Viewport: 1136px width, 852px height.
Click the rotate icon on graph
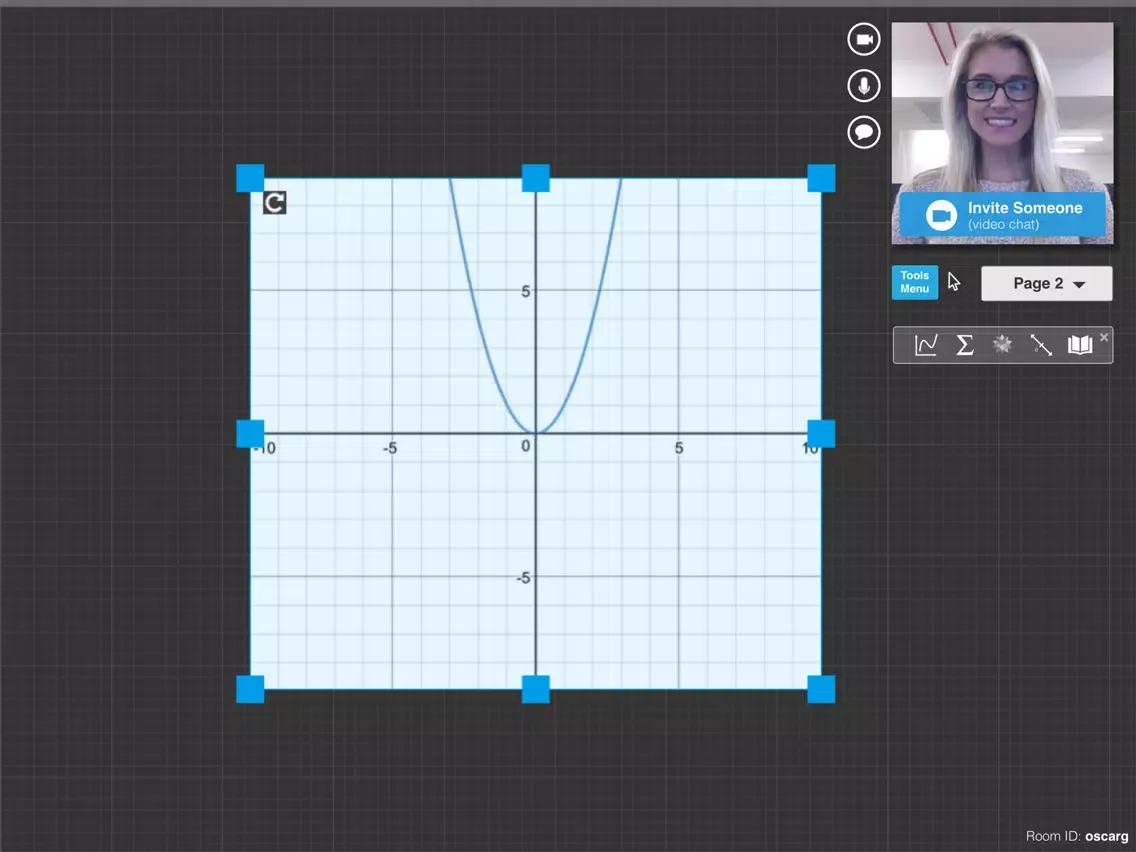click(x=275, y=203)
